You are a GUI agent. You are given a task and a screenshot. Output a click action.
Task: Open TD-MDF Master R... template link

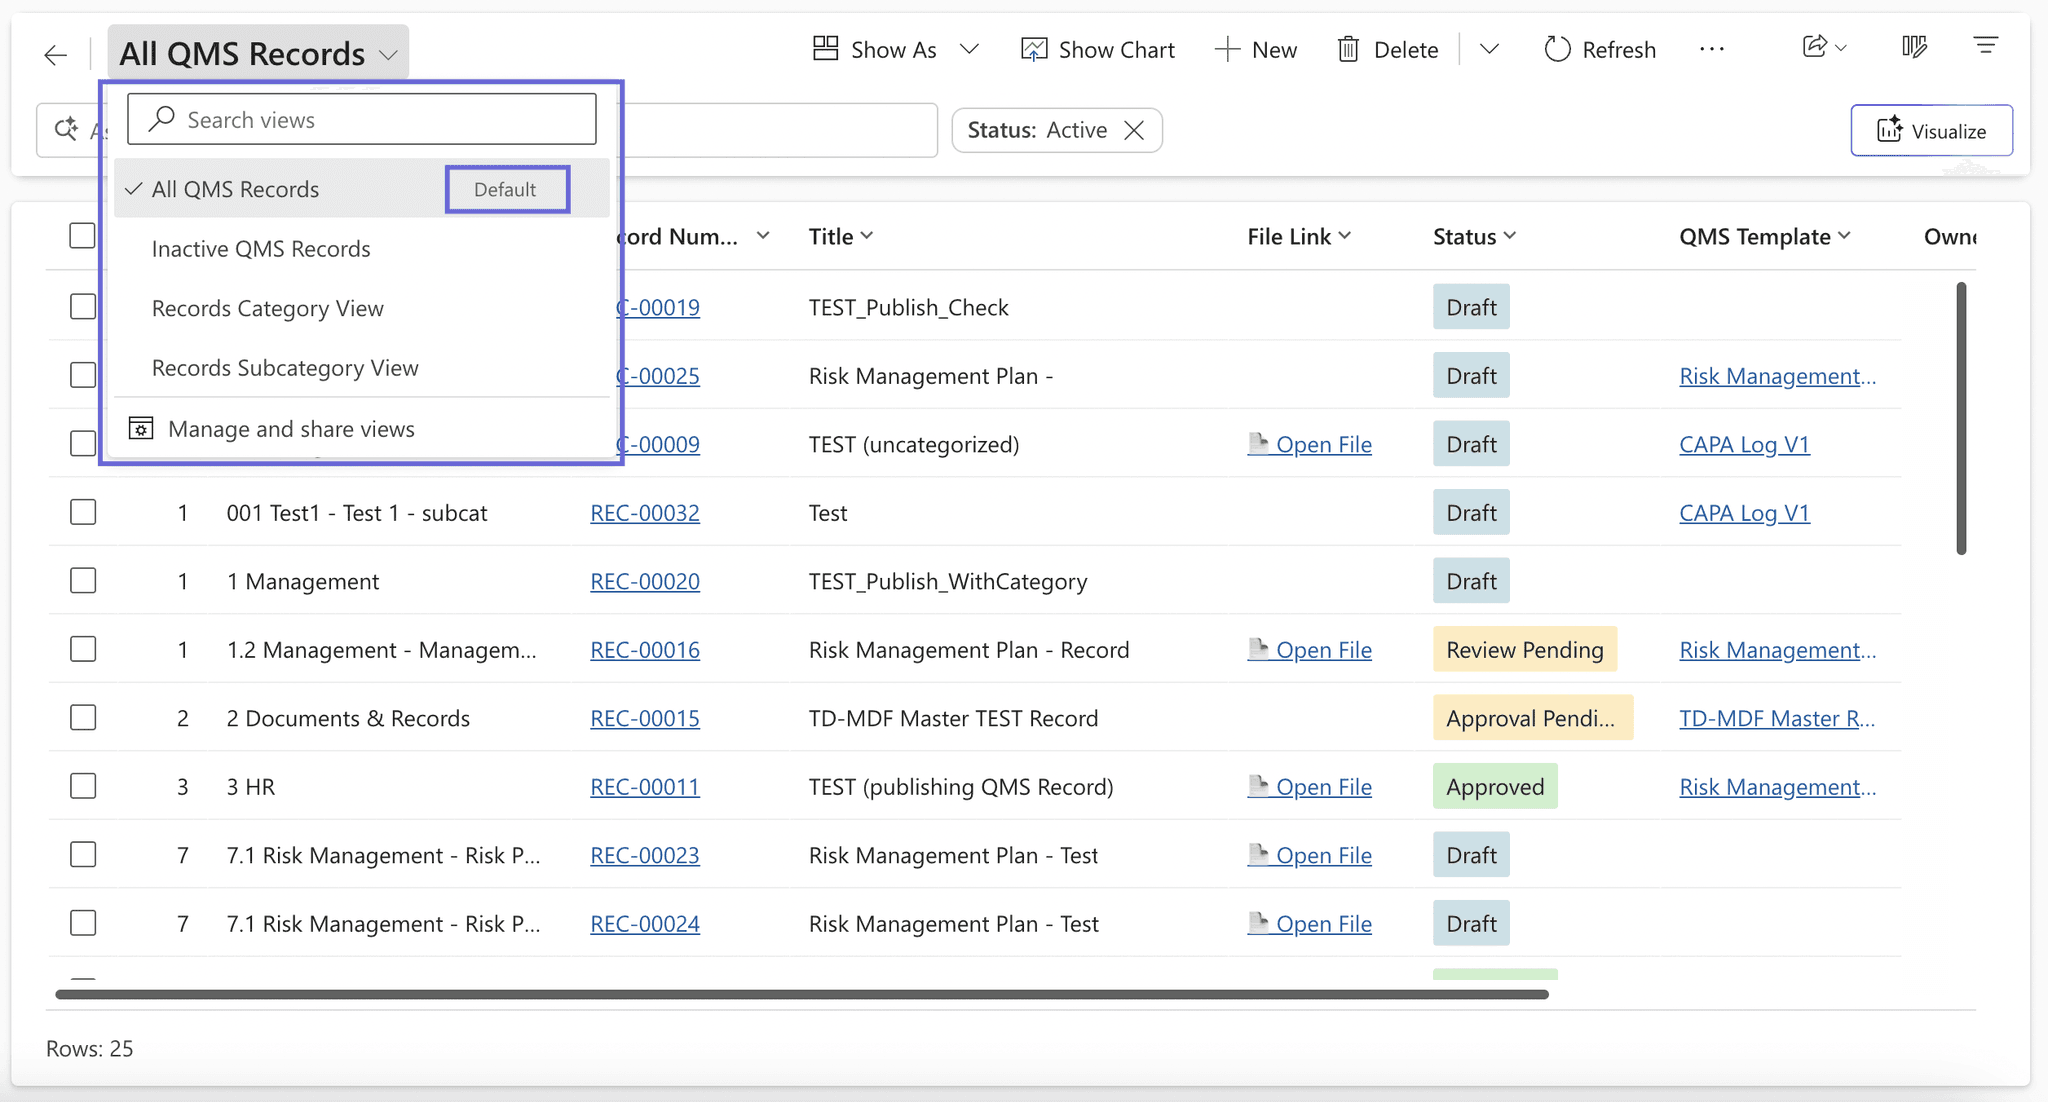pyautogui.click(x=1777, y=718)
